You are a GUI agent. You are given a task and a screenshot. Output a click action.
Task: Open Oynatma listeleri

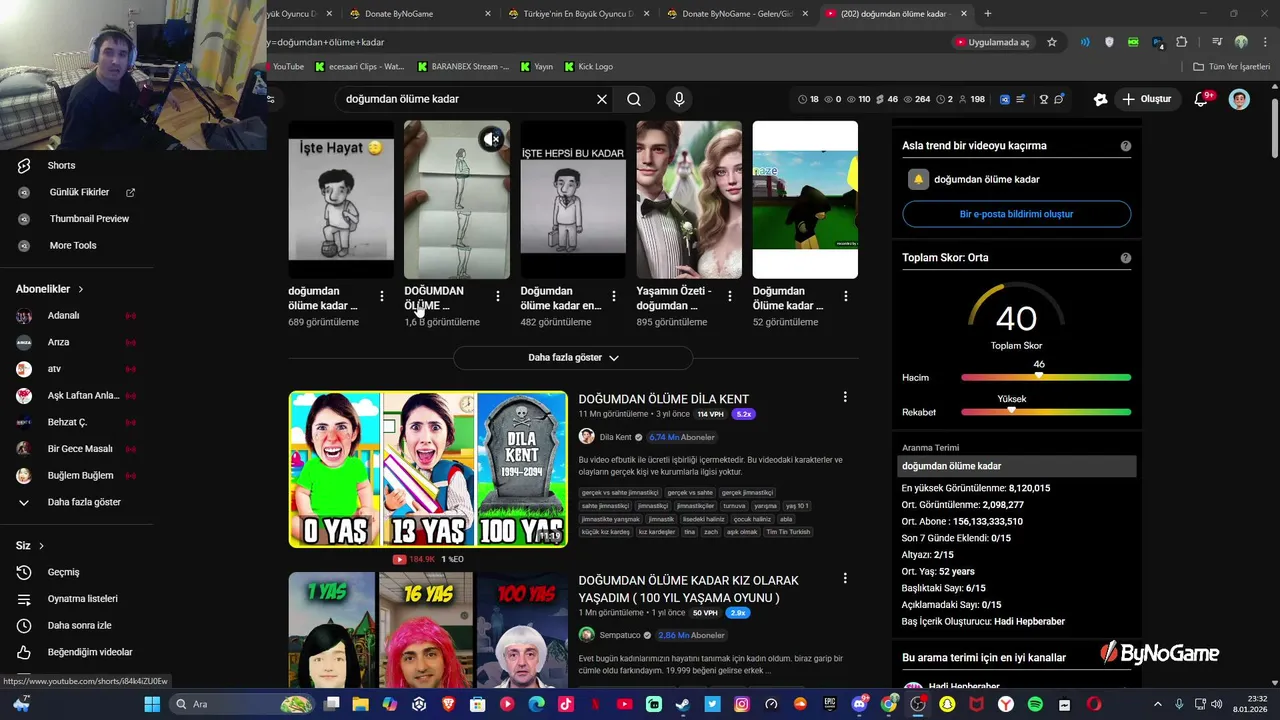(83, 598)
